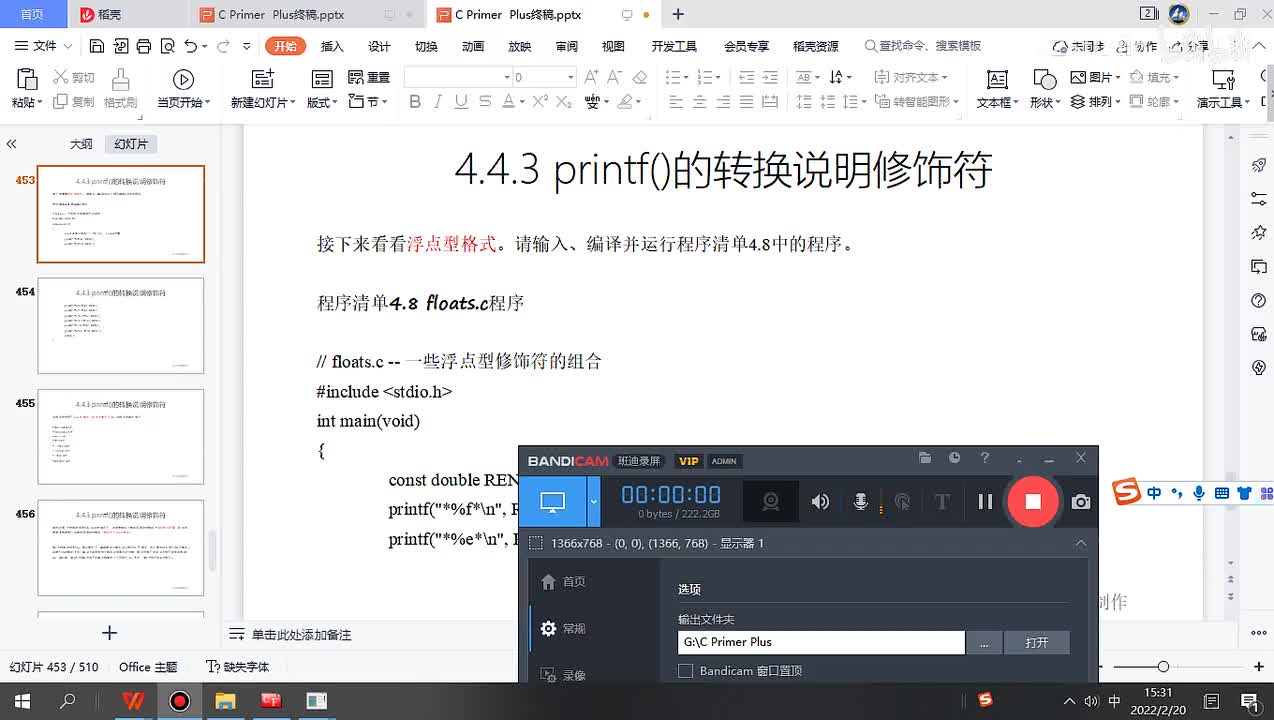
Task: Click the browse ... button for output folder
Action: point(984,642)
